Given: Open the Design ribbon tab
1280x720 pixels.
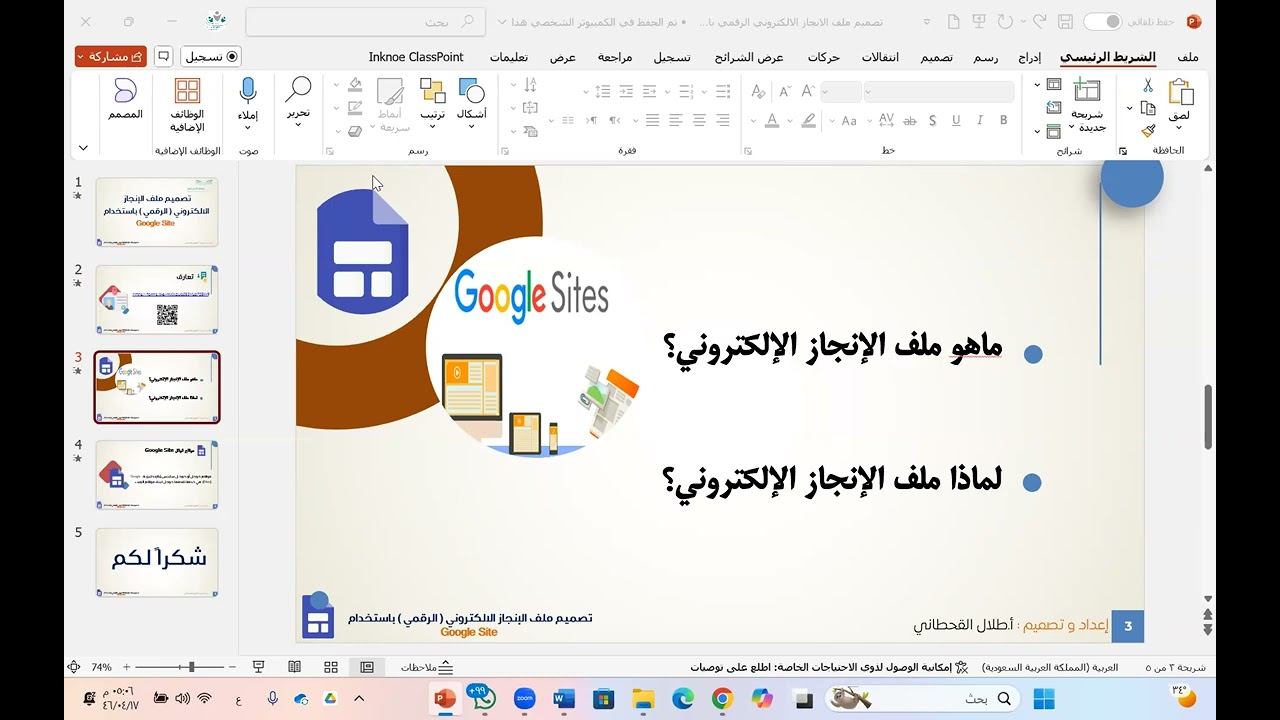Looking at the screenshot, I should point(937,57).
